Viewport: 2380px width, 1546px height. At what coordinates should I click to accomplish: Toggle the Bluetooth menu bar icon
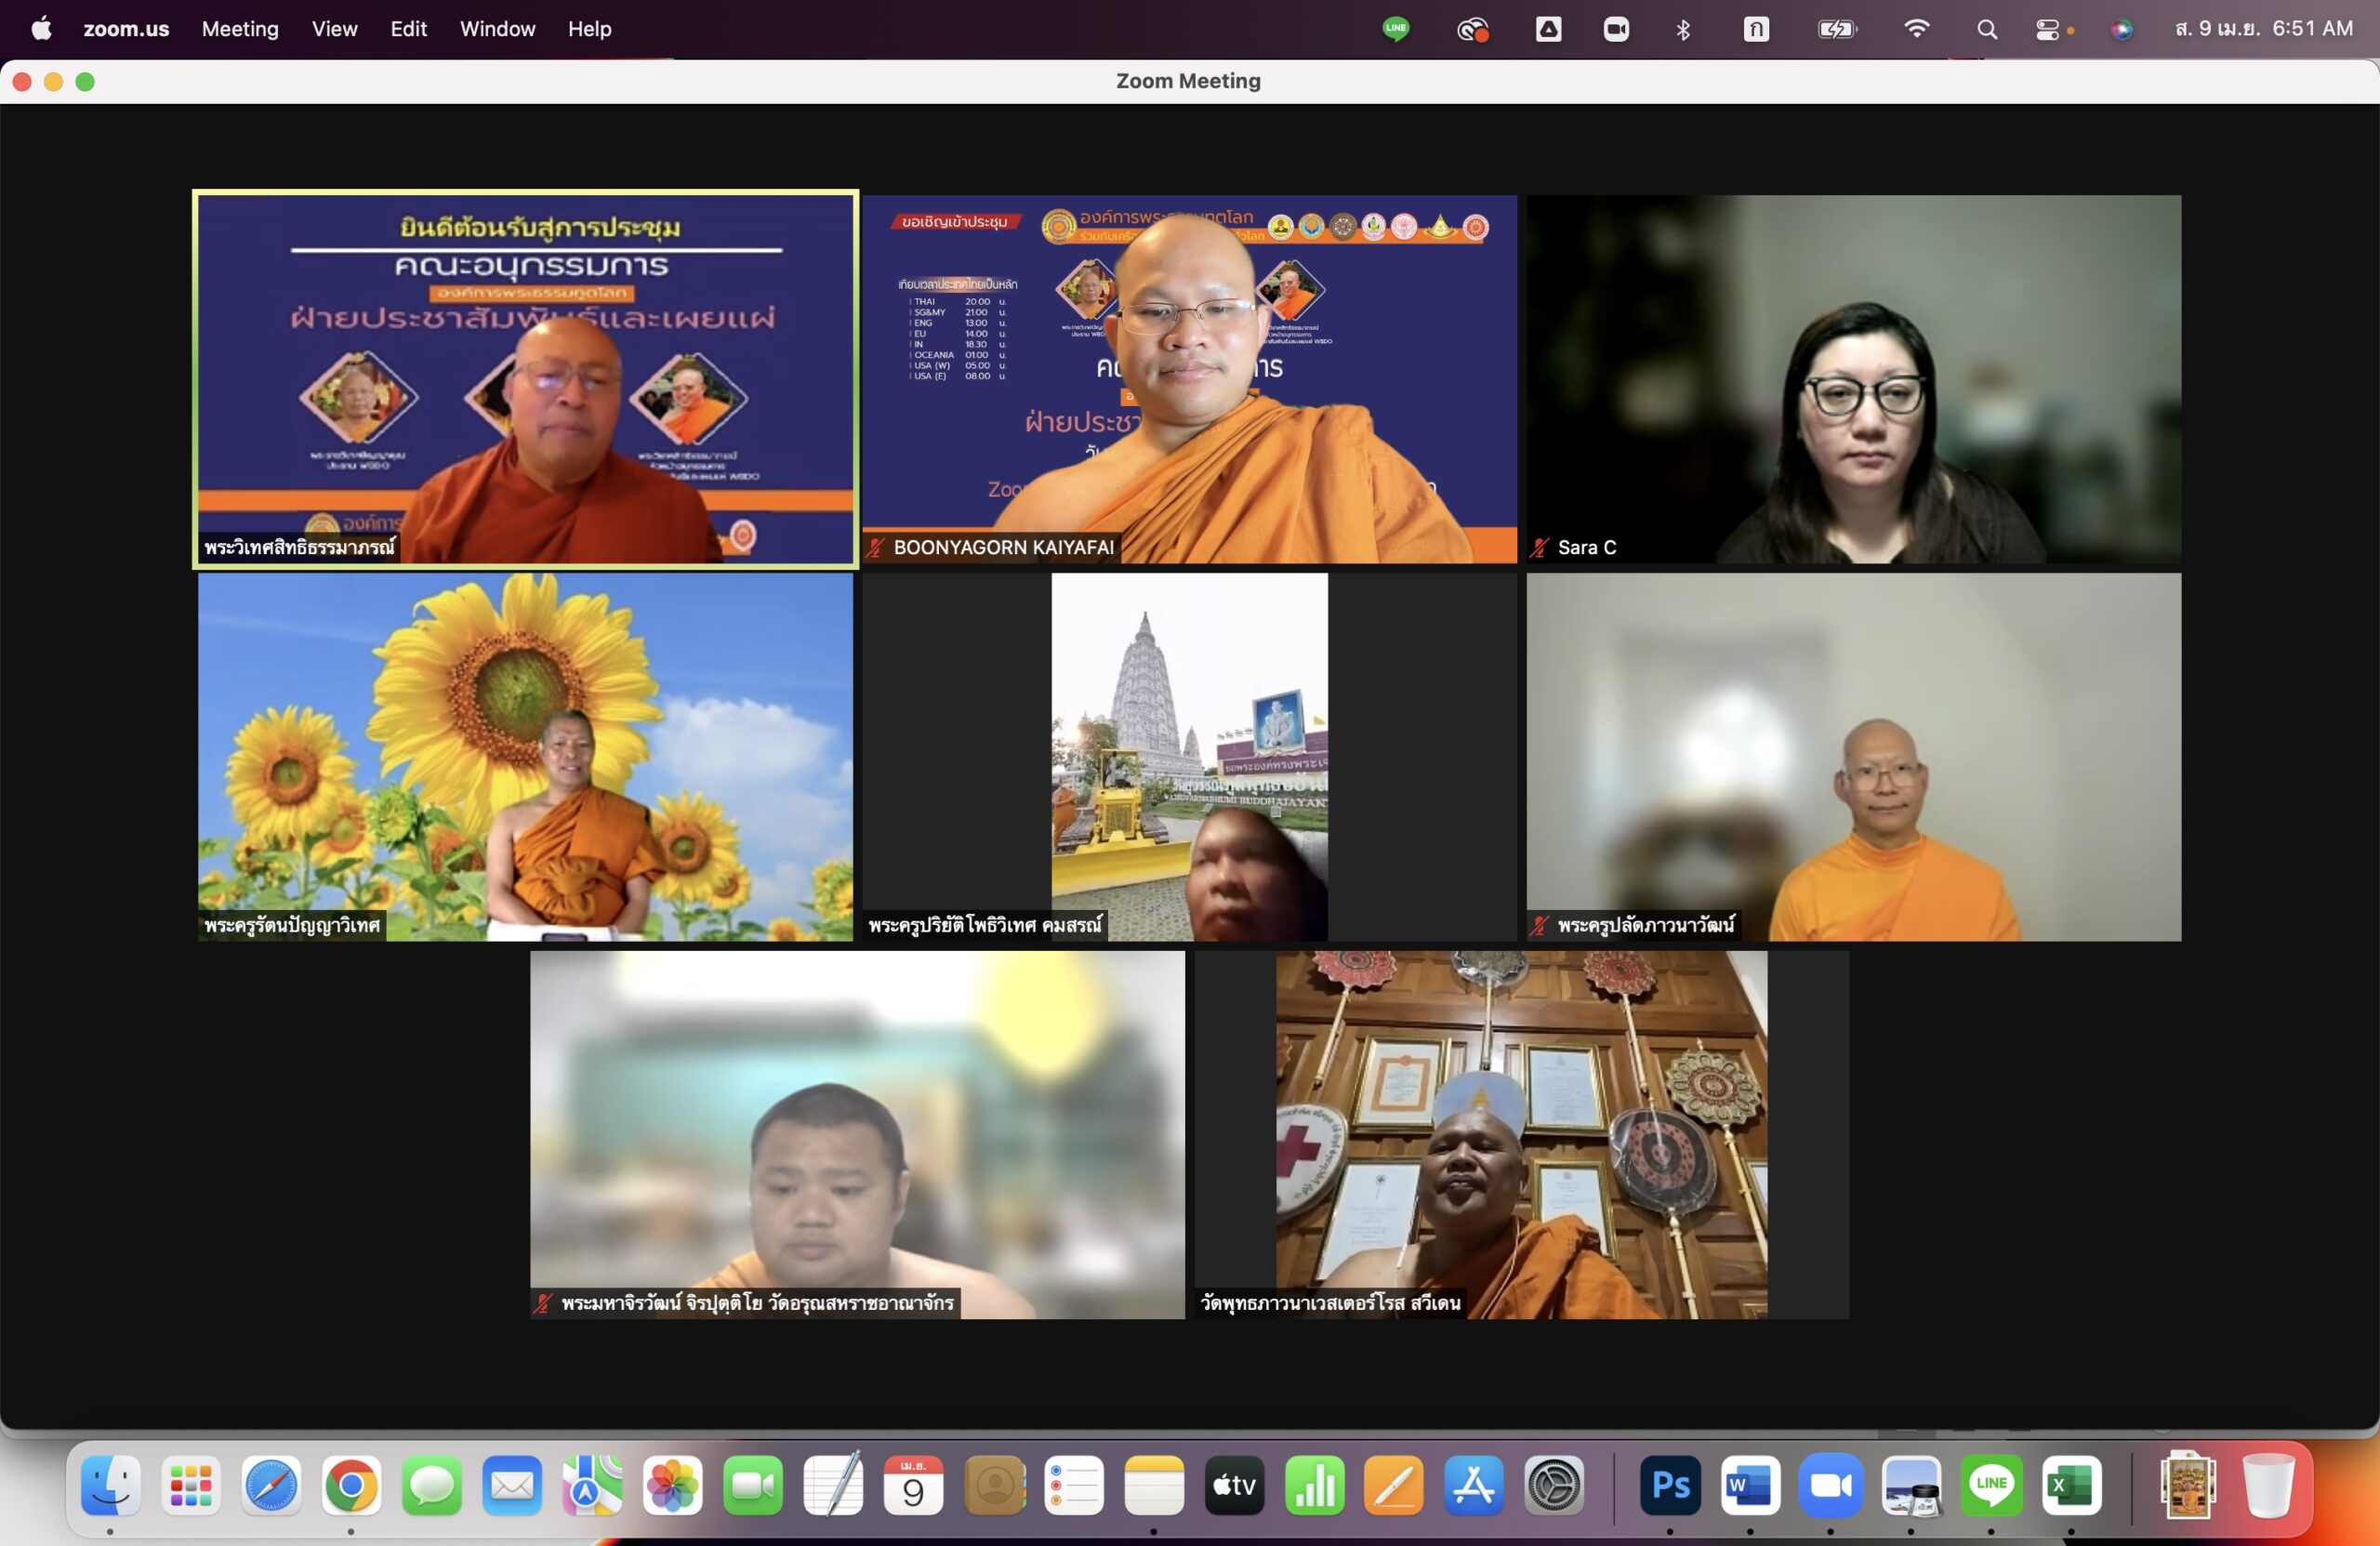coord(1683,29)
